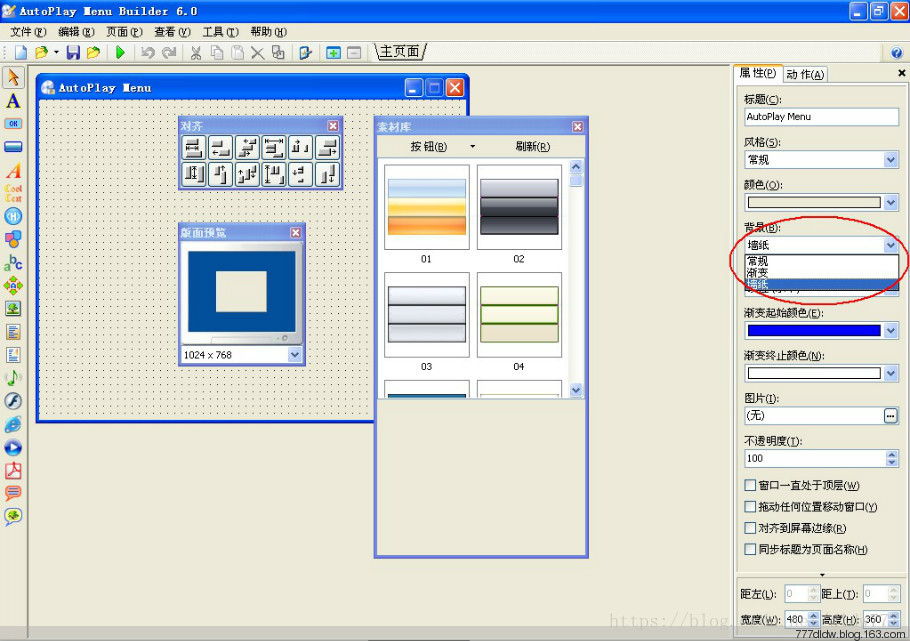Select the Cool Text tool
Viewport: 910px width, 641px height.
click(13, 193)
